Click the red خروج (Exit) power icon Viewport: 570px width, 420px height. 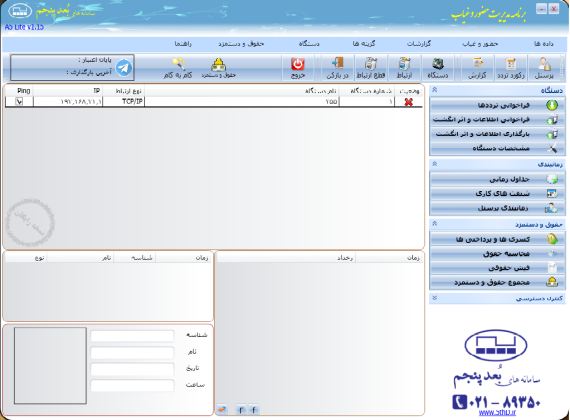click(298, 68)
